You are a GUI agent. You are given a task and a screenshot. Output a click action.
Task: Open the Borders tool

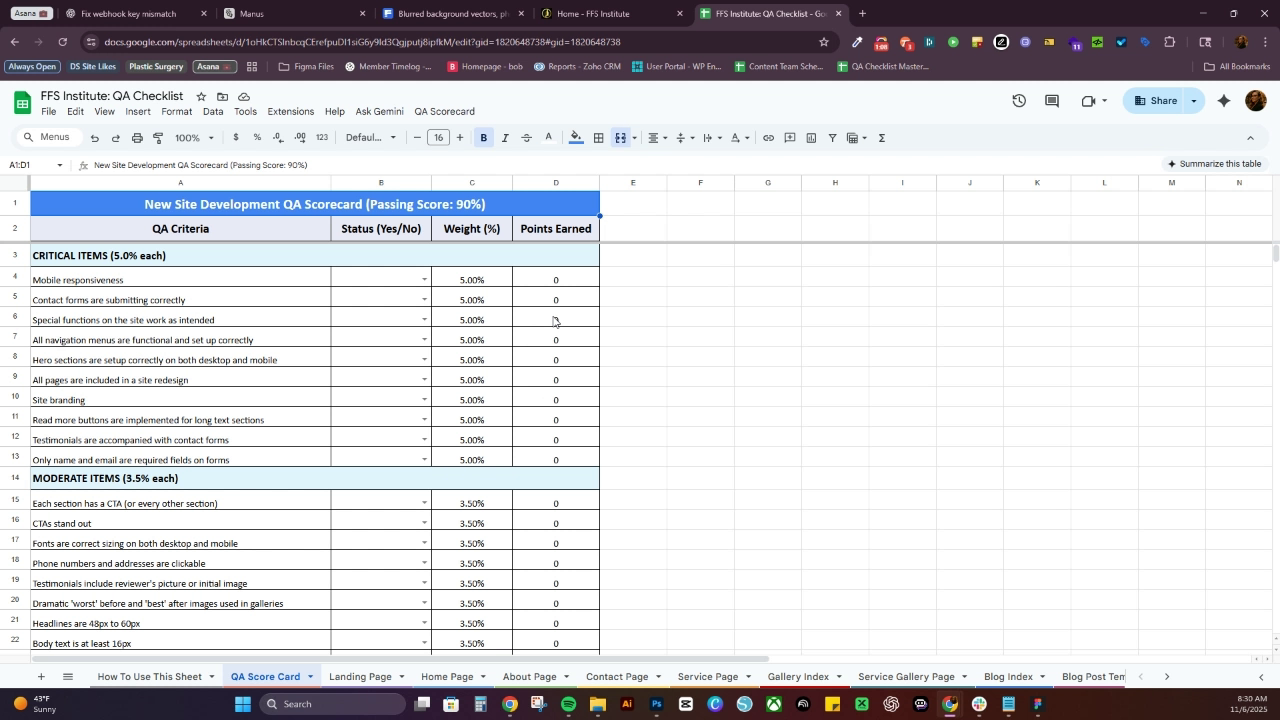click(x=598, y=138)
